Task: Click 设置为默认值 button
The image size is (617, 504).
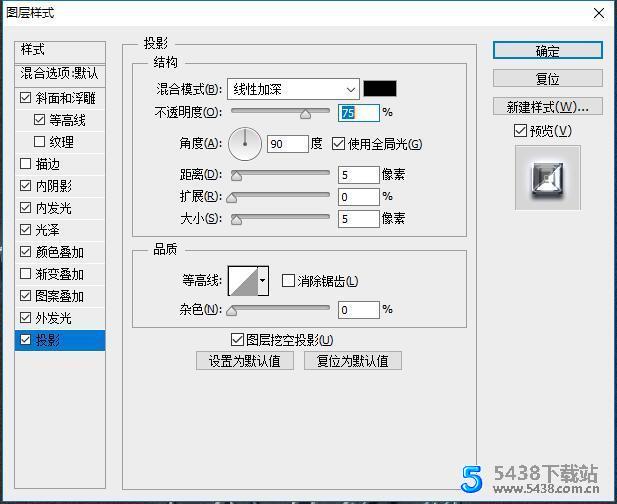Action: point(245,361)
